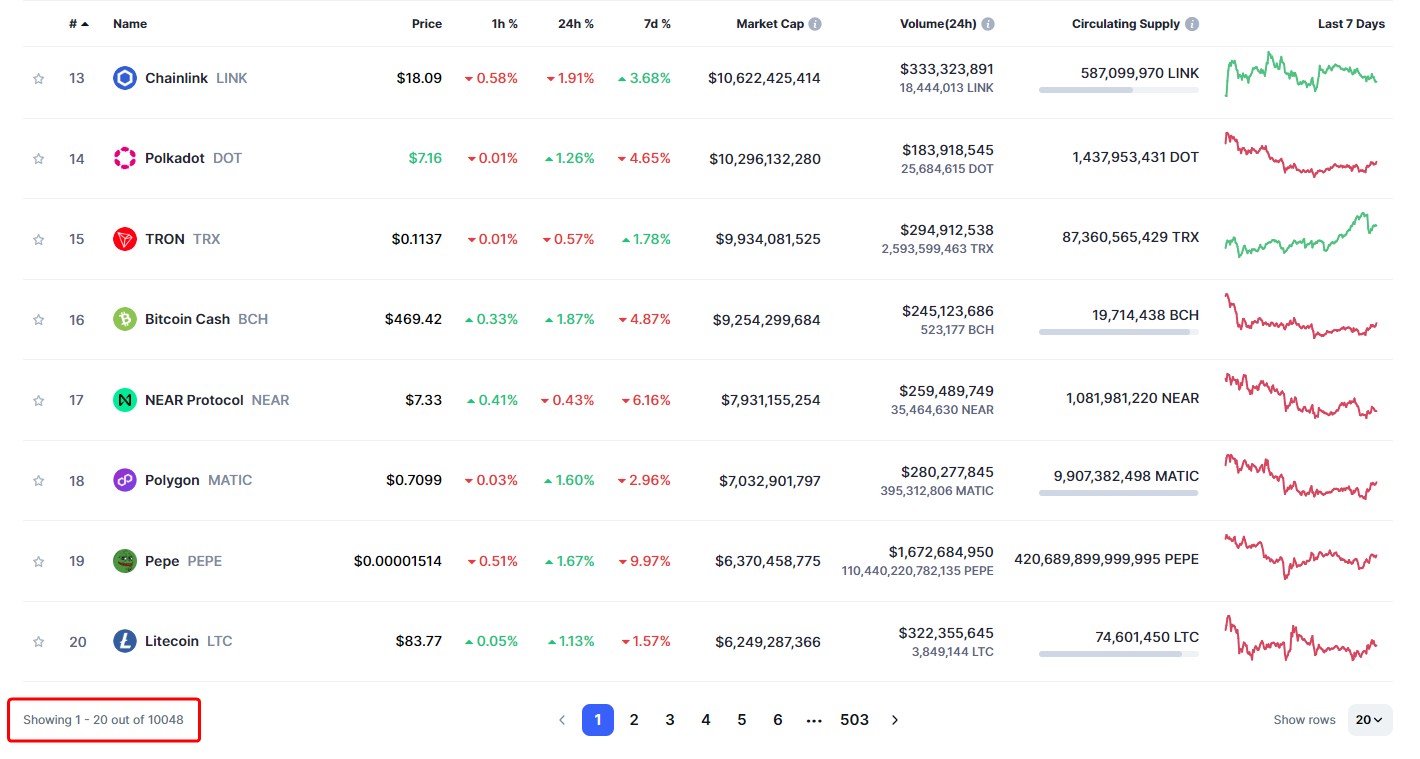Sort by the rank # column header
This screenshot has width=1420, height=759.
pyautogui.click(x=78, y=24)
